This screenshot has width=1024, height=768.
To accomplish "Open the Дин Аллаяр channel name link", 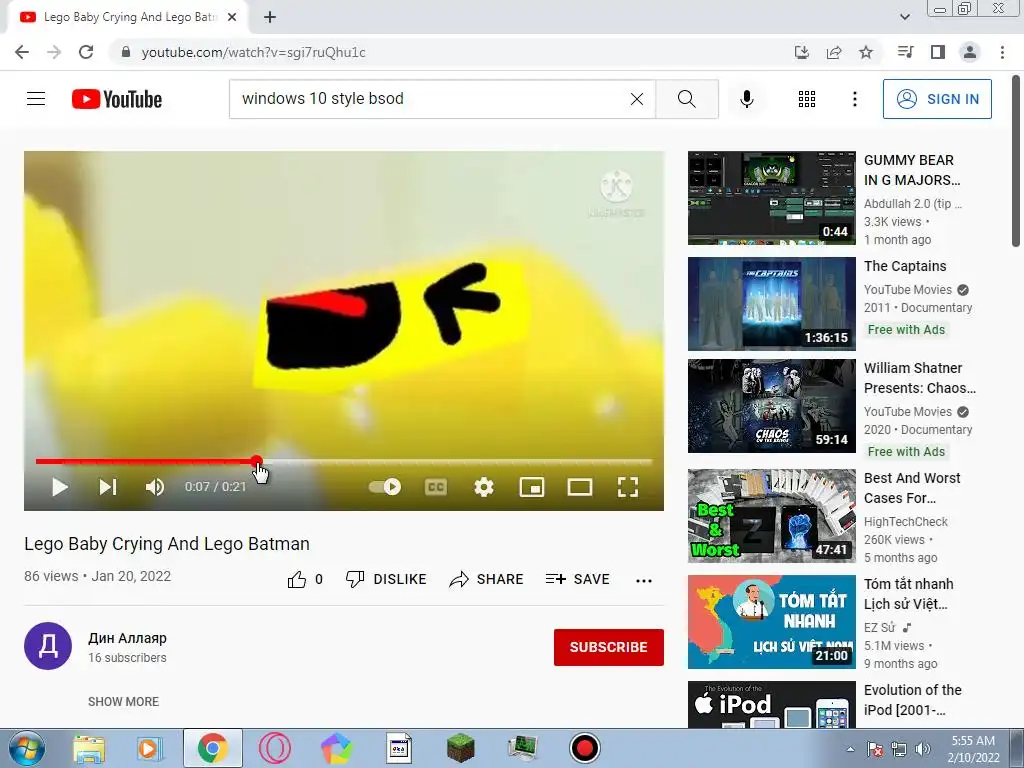I will 127,638.
